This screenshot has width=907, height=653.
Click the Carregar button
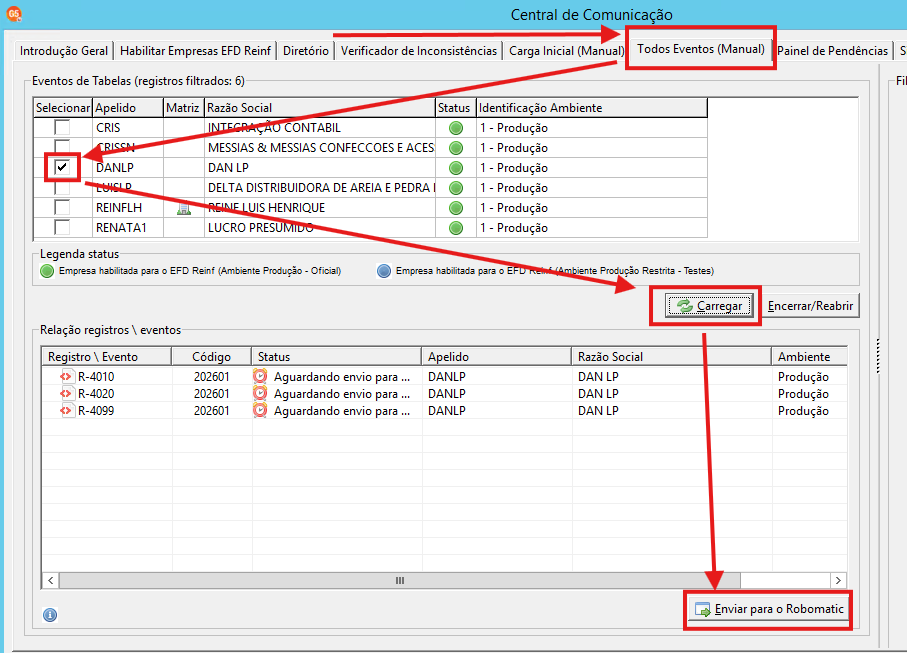point(710,306)
